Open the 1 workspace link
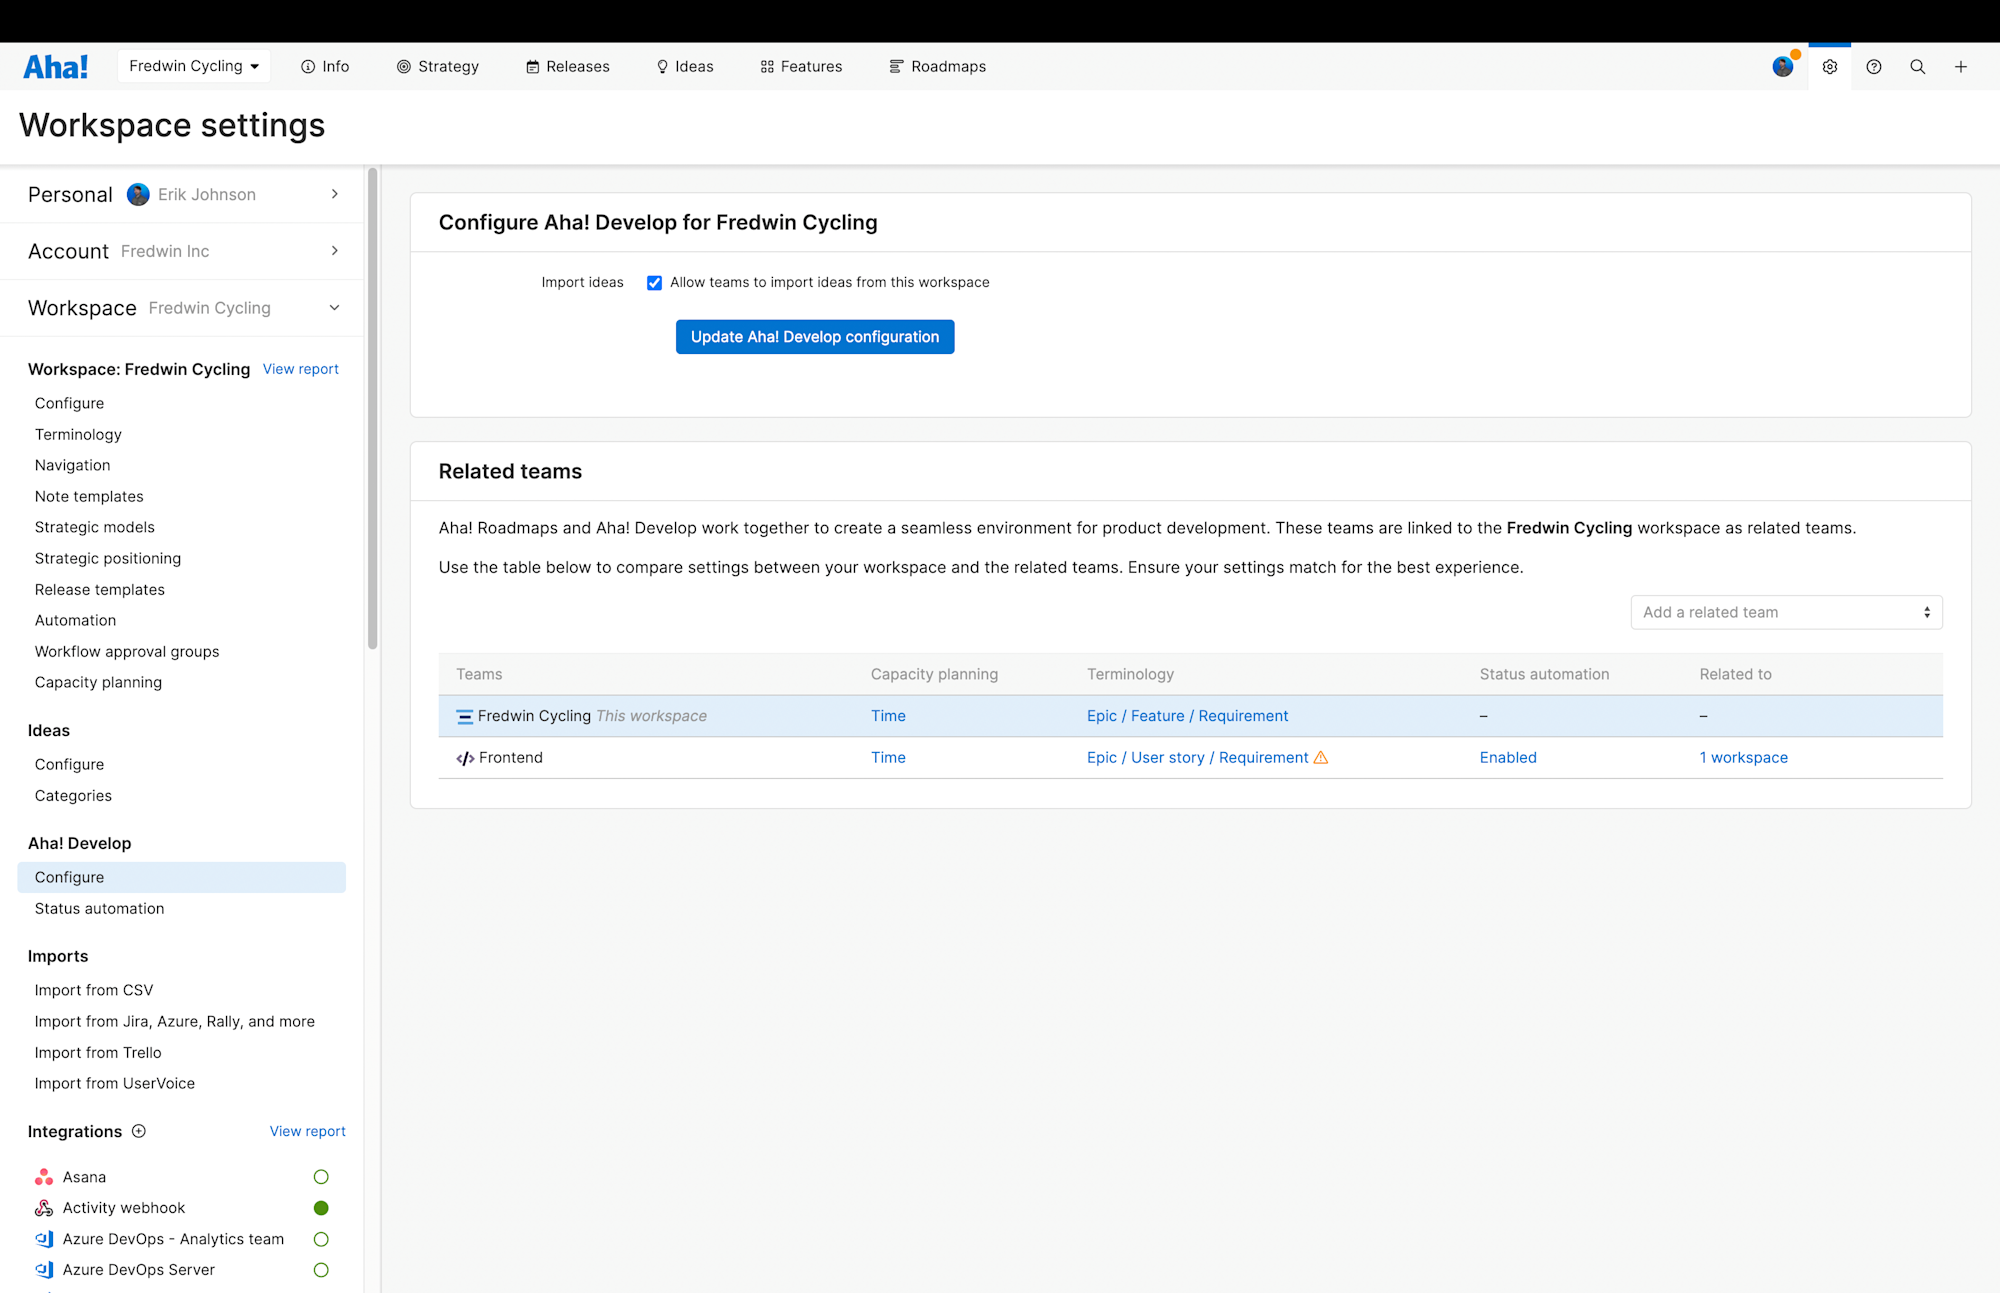This screenshot has width=2000, height=1293. (1743, 758)
